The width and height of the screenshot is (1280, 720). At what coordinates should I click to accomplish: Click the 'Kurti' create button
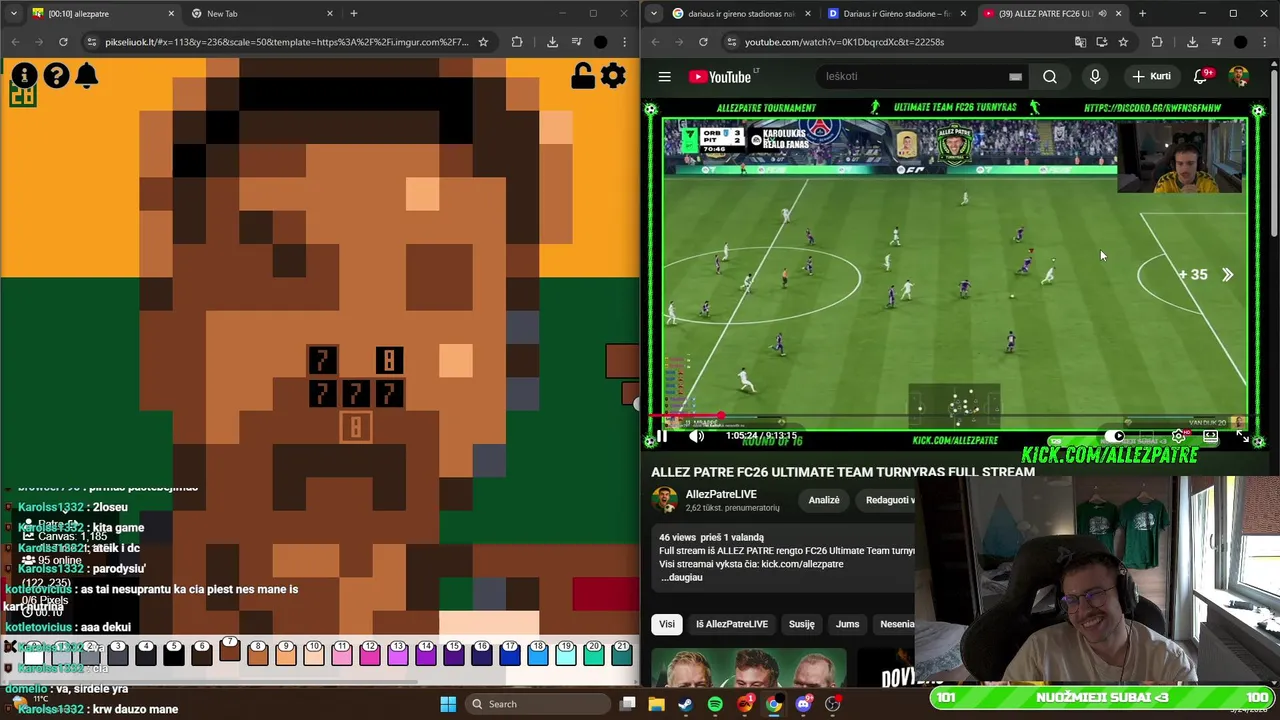tap(1151, 77)
